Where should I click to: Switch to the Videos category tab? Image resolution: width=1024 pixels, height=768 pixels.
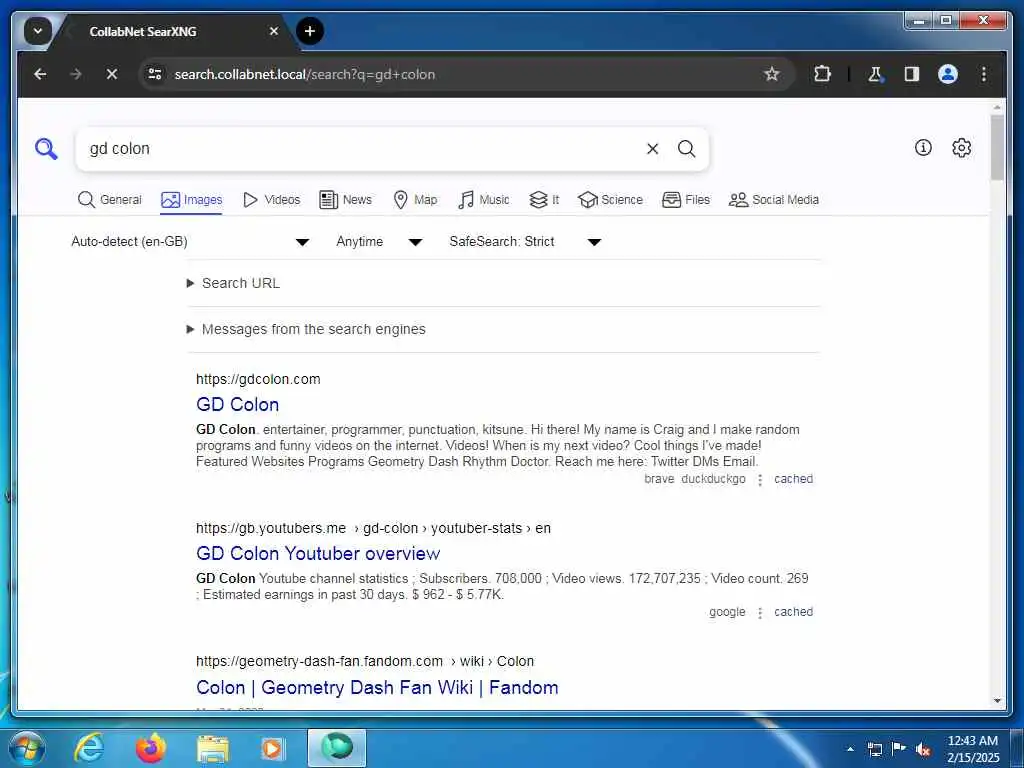pos(271,200)
